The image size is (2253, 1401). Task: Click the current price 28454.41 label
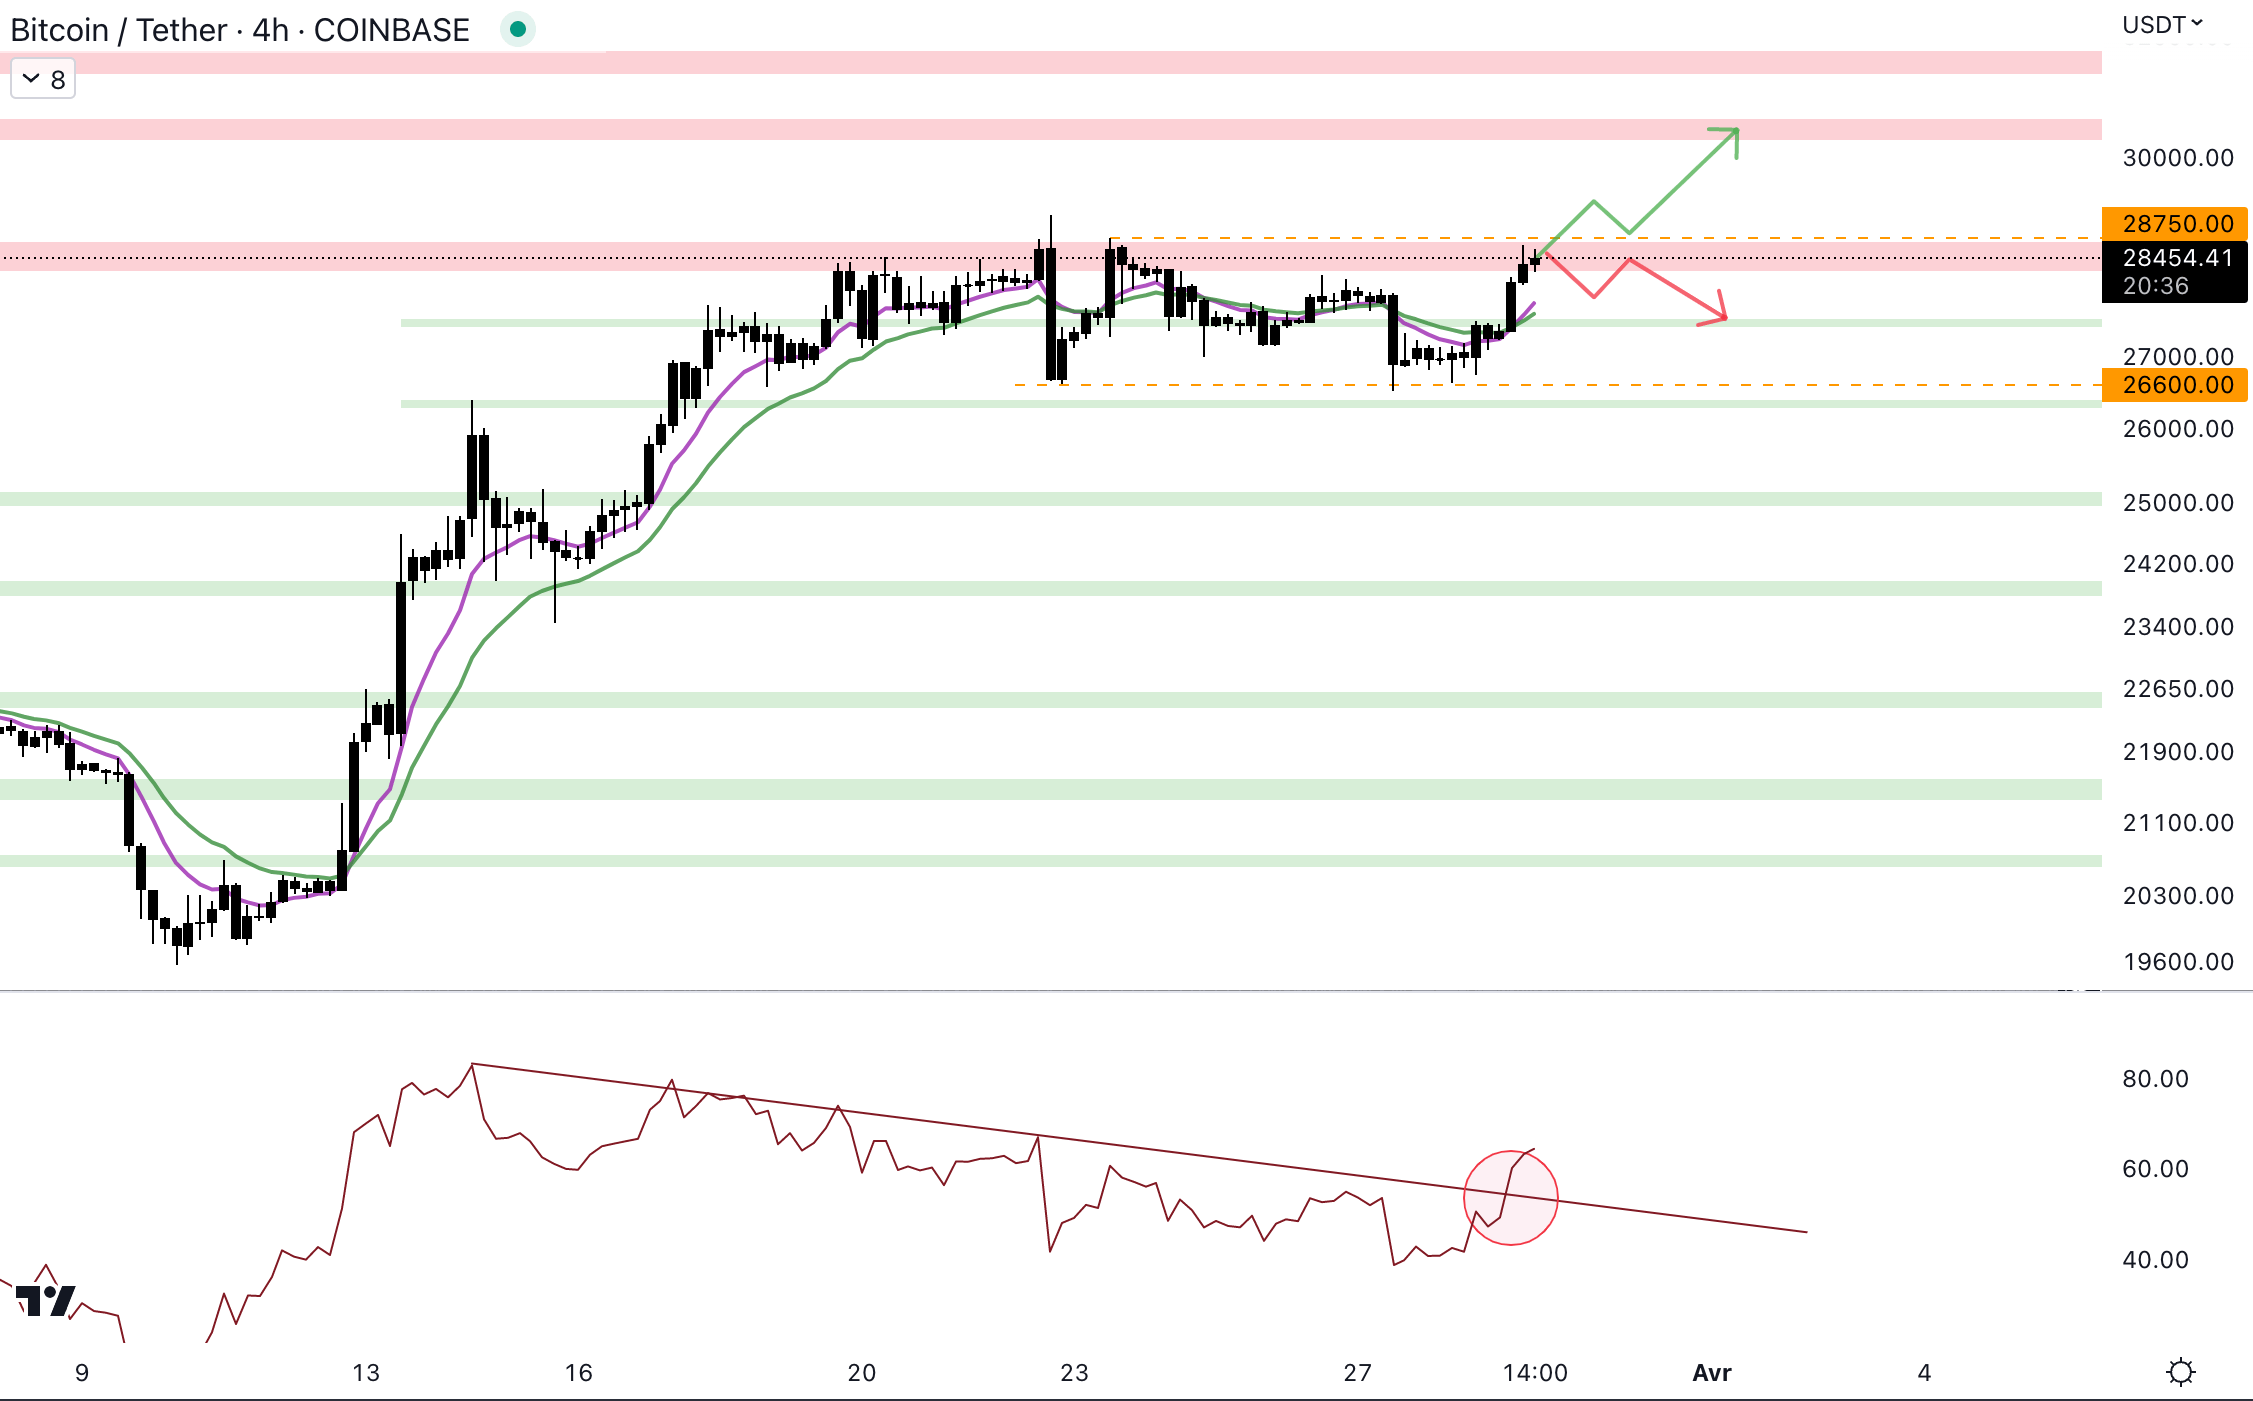2175,258
